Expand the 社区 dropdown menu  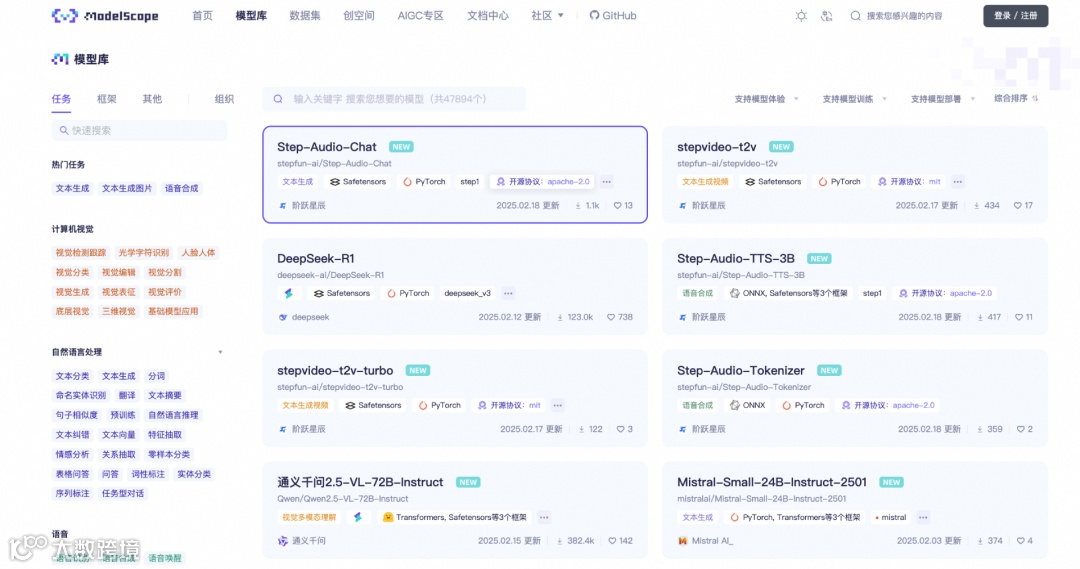pyautogui.click(x=548, y=16)
